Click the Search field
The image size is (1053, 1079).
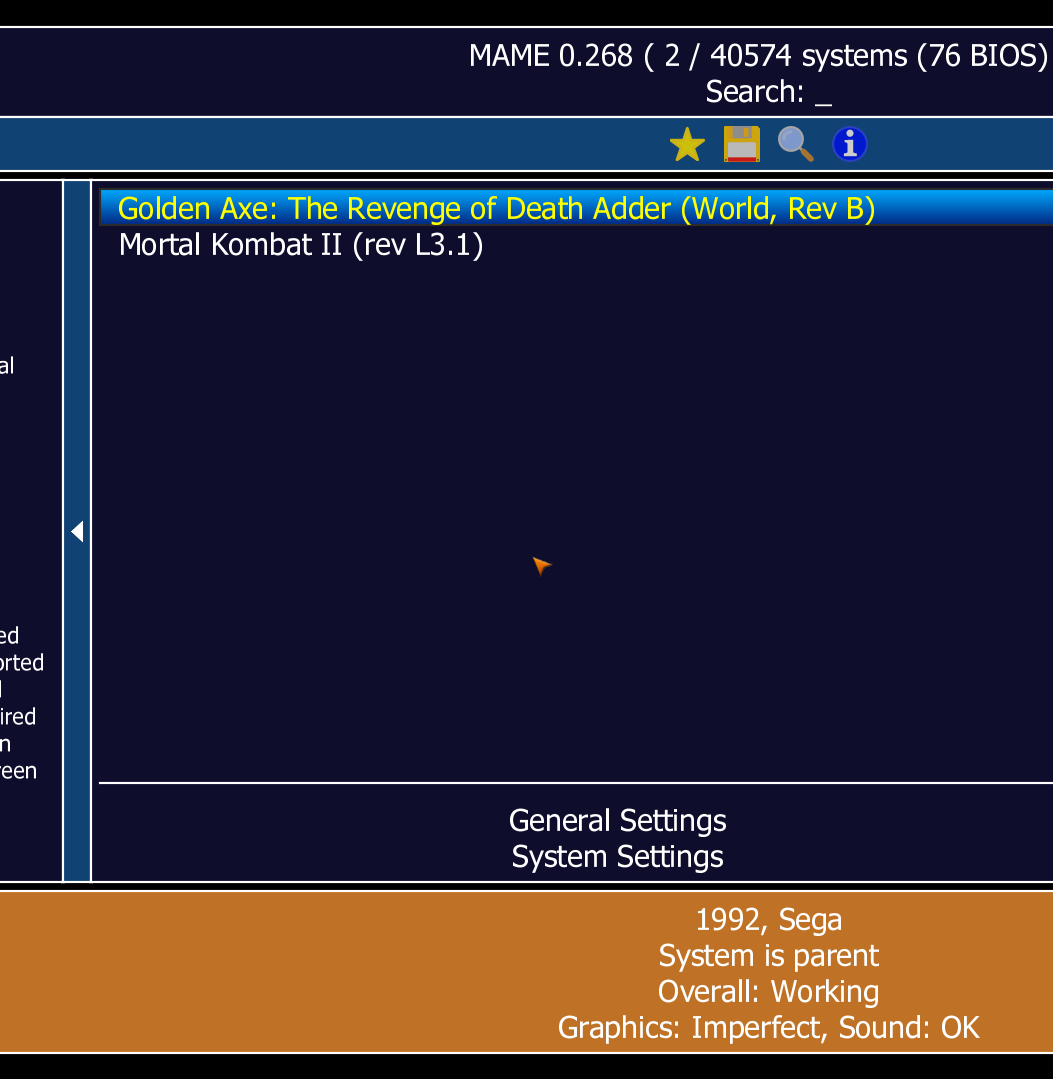tap(769, 92)
